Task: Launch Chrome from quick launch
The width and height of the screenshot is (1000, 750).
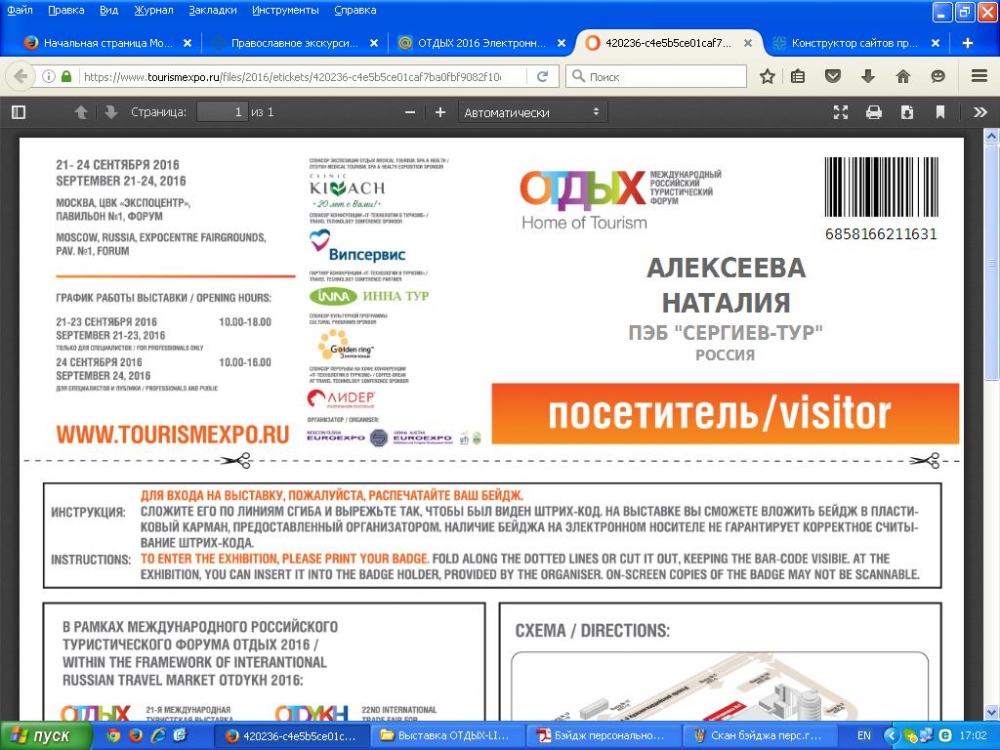Action: 113,736
